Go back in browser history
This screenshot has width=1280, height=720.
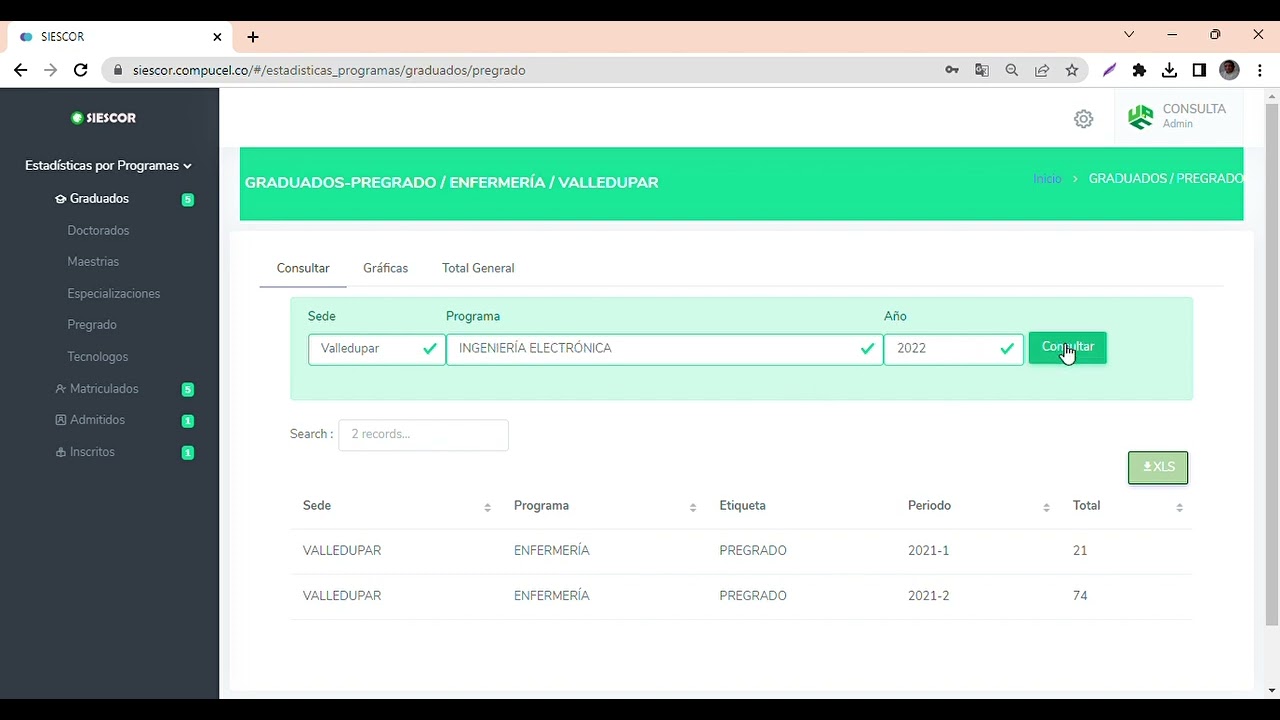[x=21, y=70]
